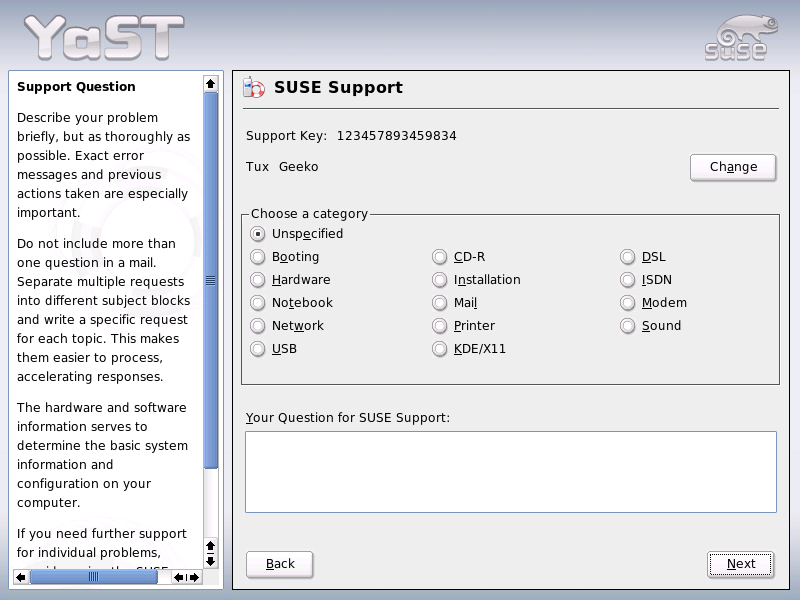Click the help panel horizontal scrollbar thumb
Viewport: 800px width, 600px height.
(x=93, y=577)
